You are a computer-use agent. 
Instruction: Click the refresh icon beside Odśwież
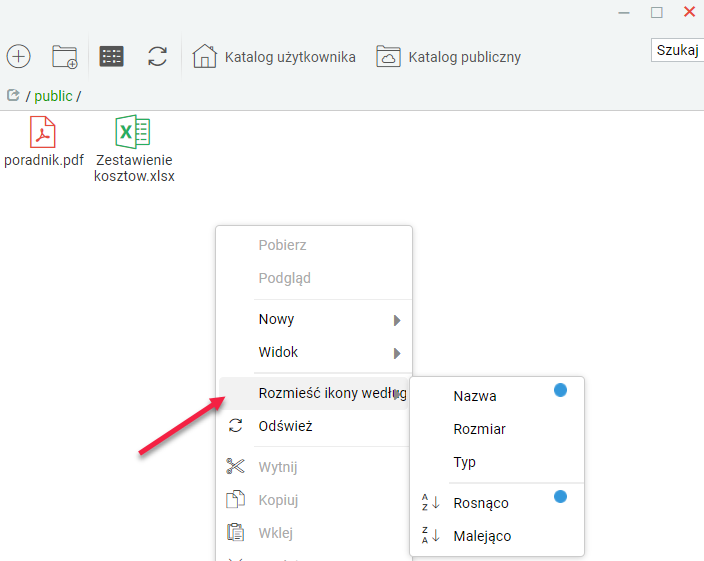(x=236, y=425)
